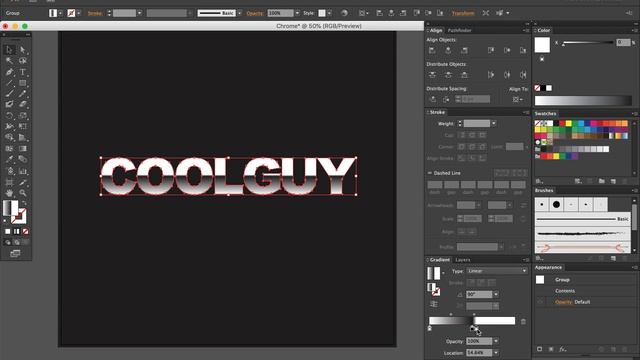Viewport: 640px width, 360px height.
Task: Select the Align tab
Action: (x=436, y=30)
